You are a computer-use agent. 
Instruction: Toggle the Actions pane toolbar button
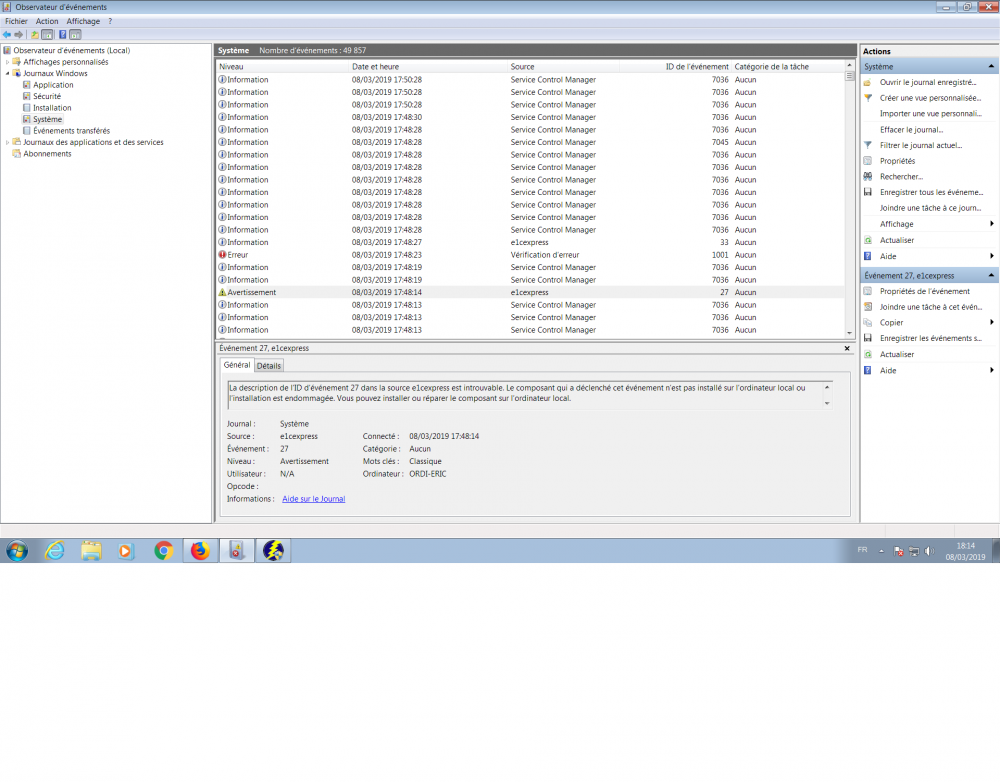click(75, 34)
